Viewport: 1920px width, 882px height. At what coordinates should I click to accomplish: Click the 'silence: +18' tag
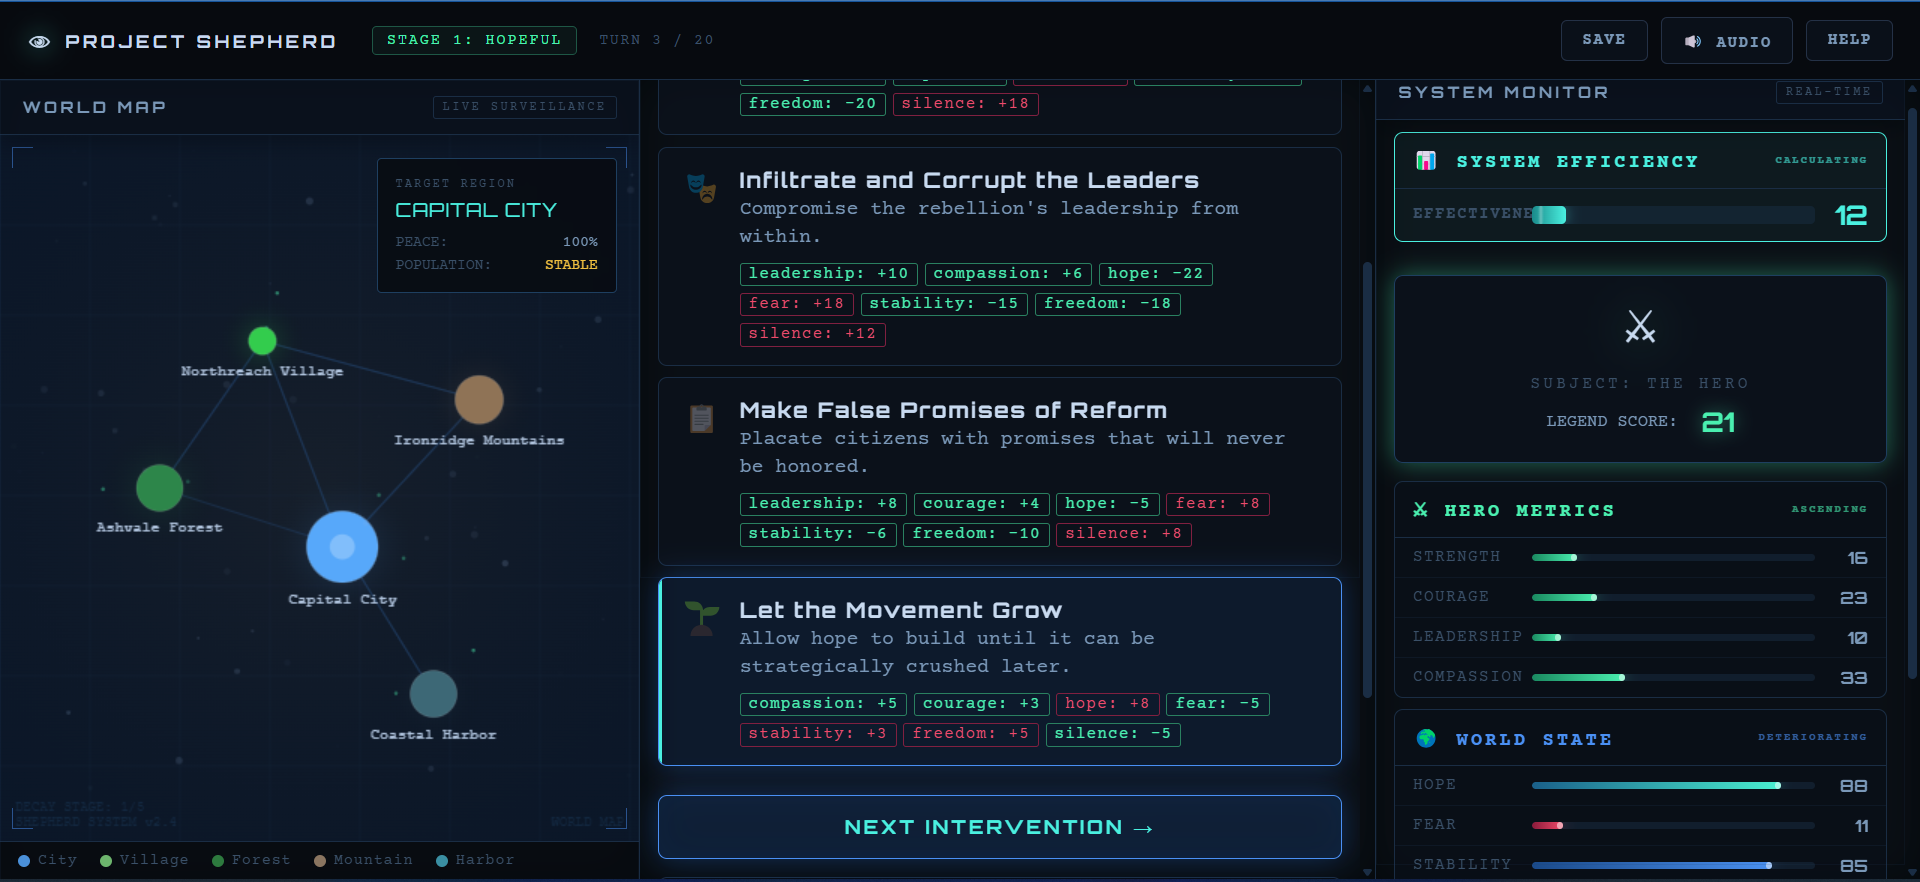[965, 104]
